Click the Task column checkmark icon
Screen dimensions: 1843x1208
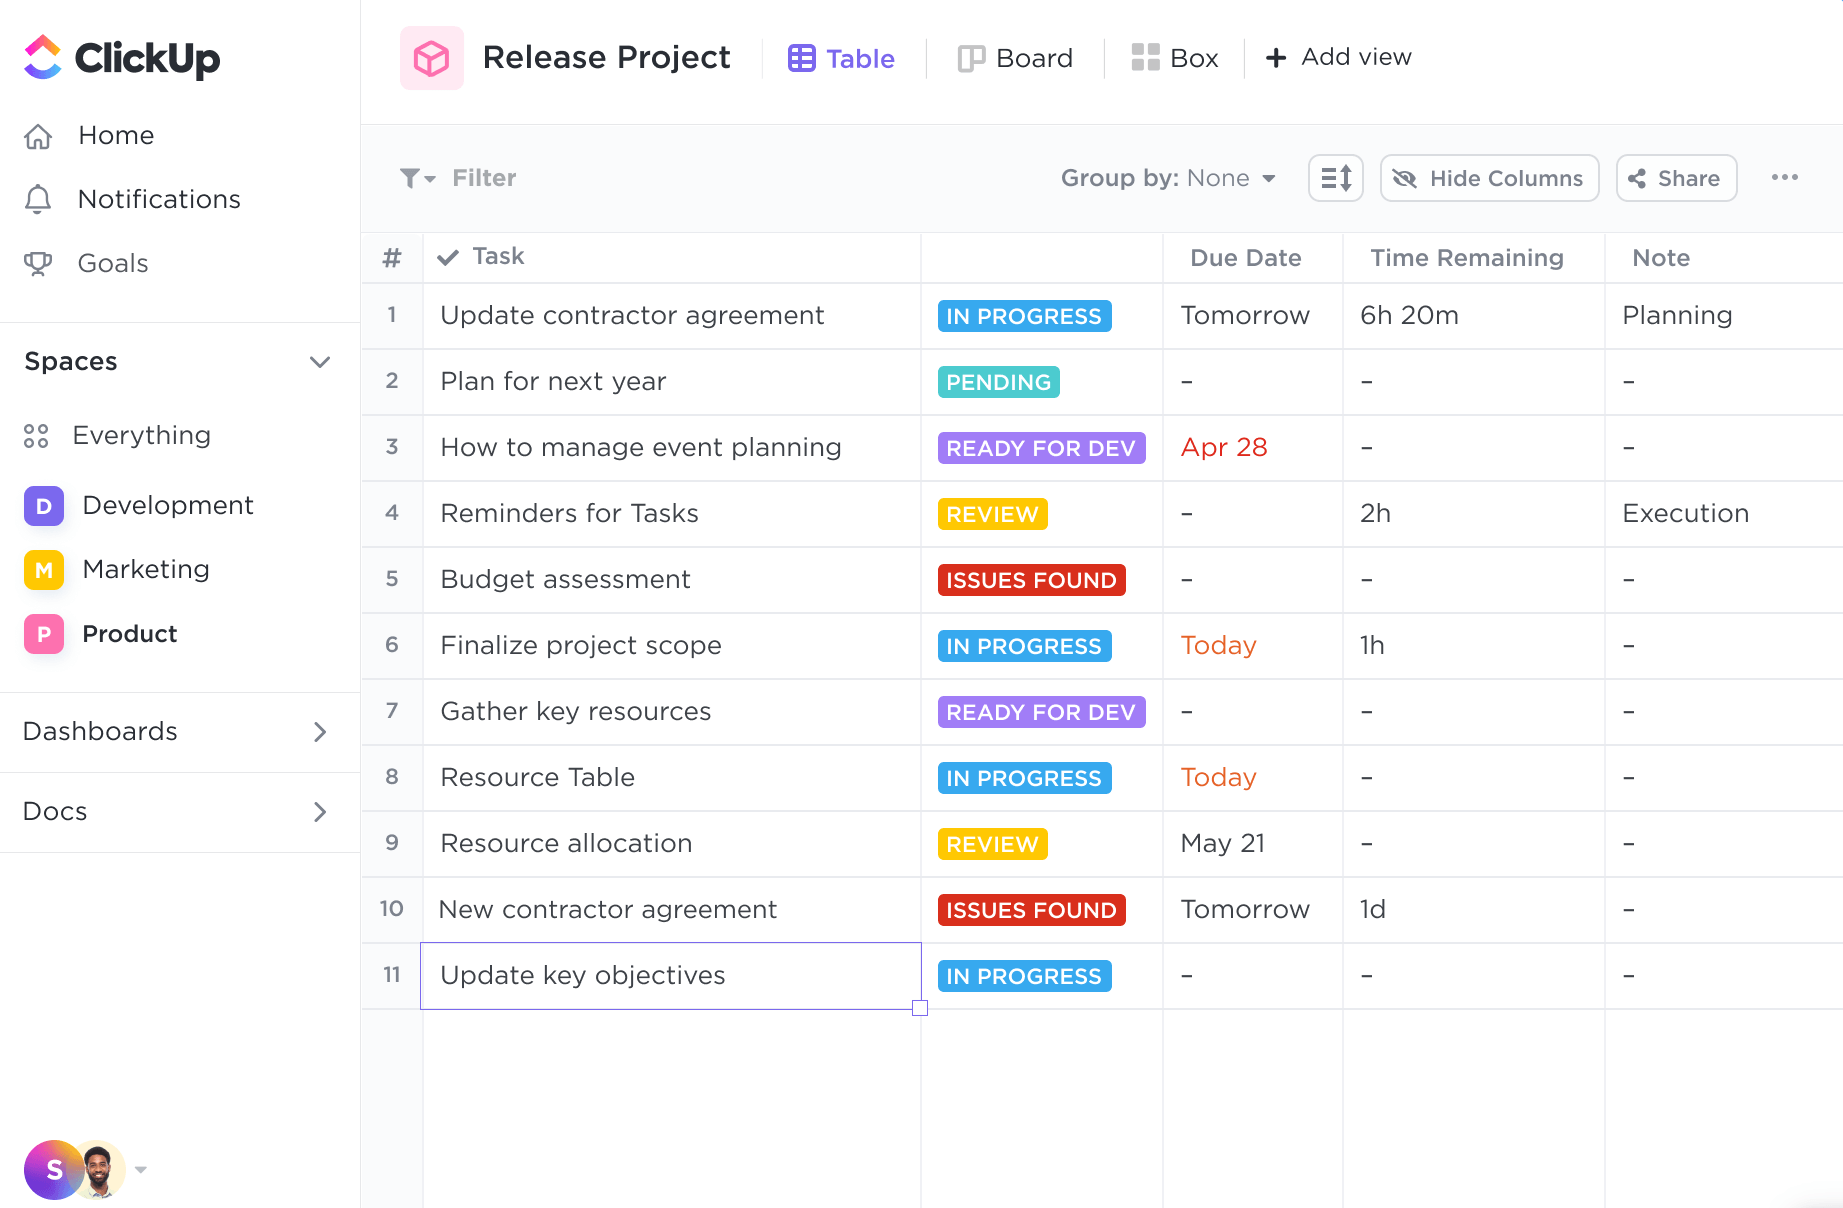coord(448,257)
